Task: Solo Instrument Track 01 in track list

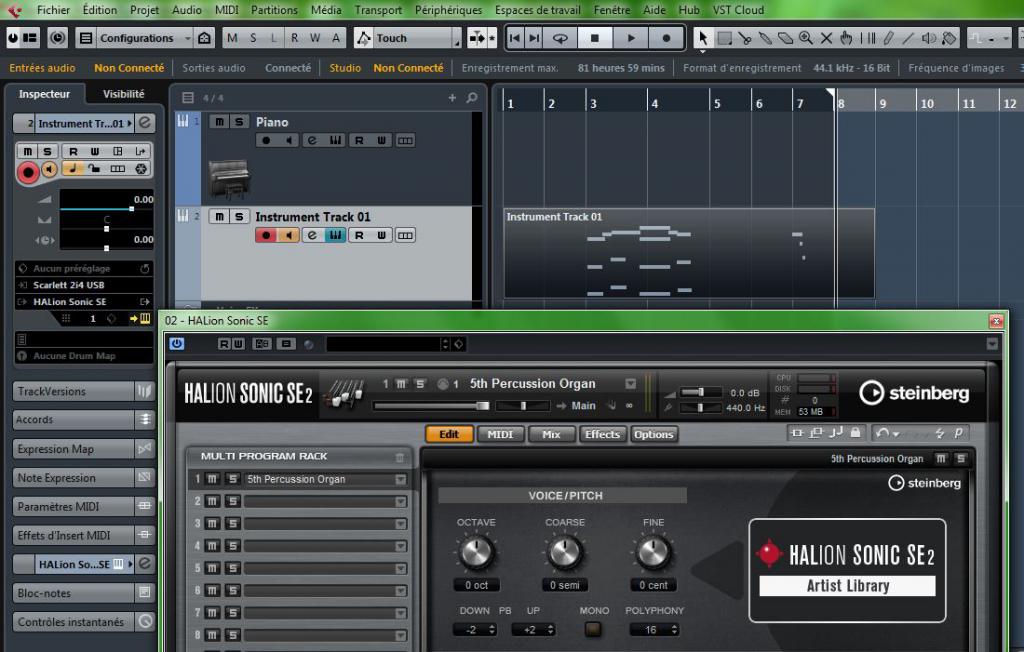Action: pyautogui.click(x=239, y=216)
